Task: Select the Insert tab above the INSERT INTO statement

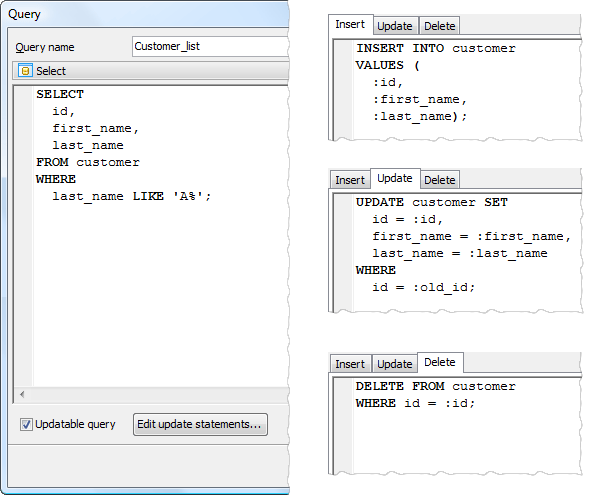Action: [350, 25]
